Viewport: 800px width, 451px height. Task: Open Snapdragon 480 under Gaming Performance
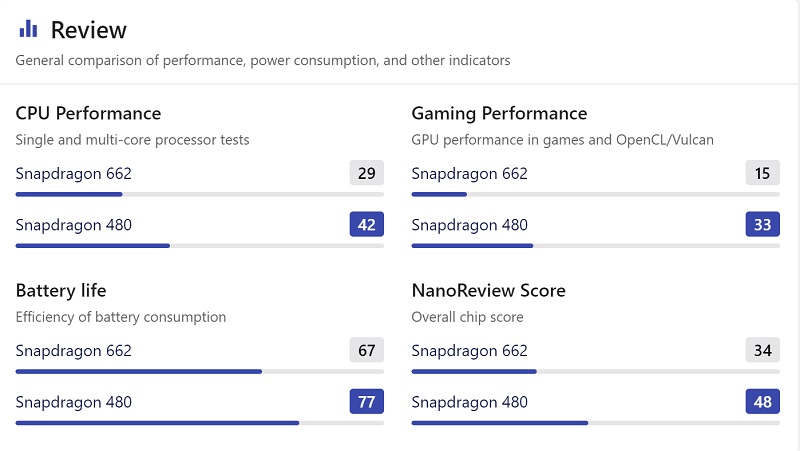click(469, 225)
